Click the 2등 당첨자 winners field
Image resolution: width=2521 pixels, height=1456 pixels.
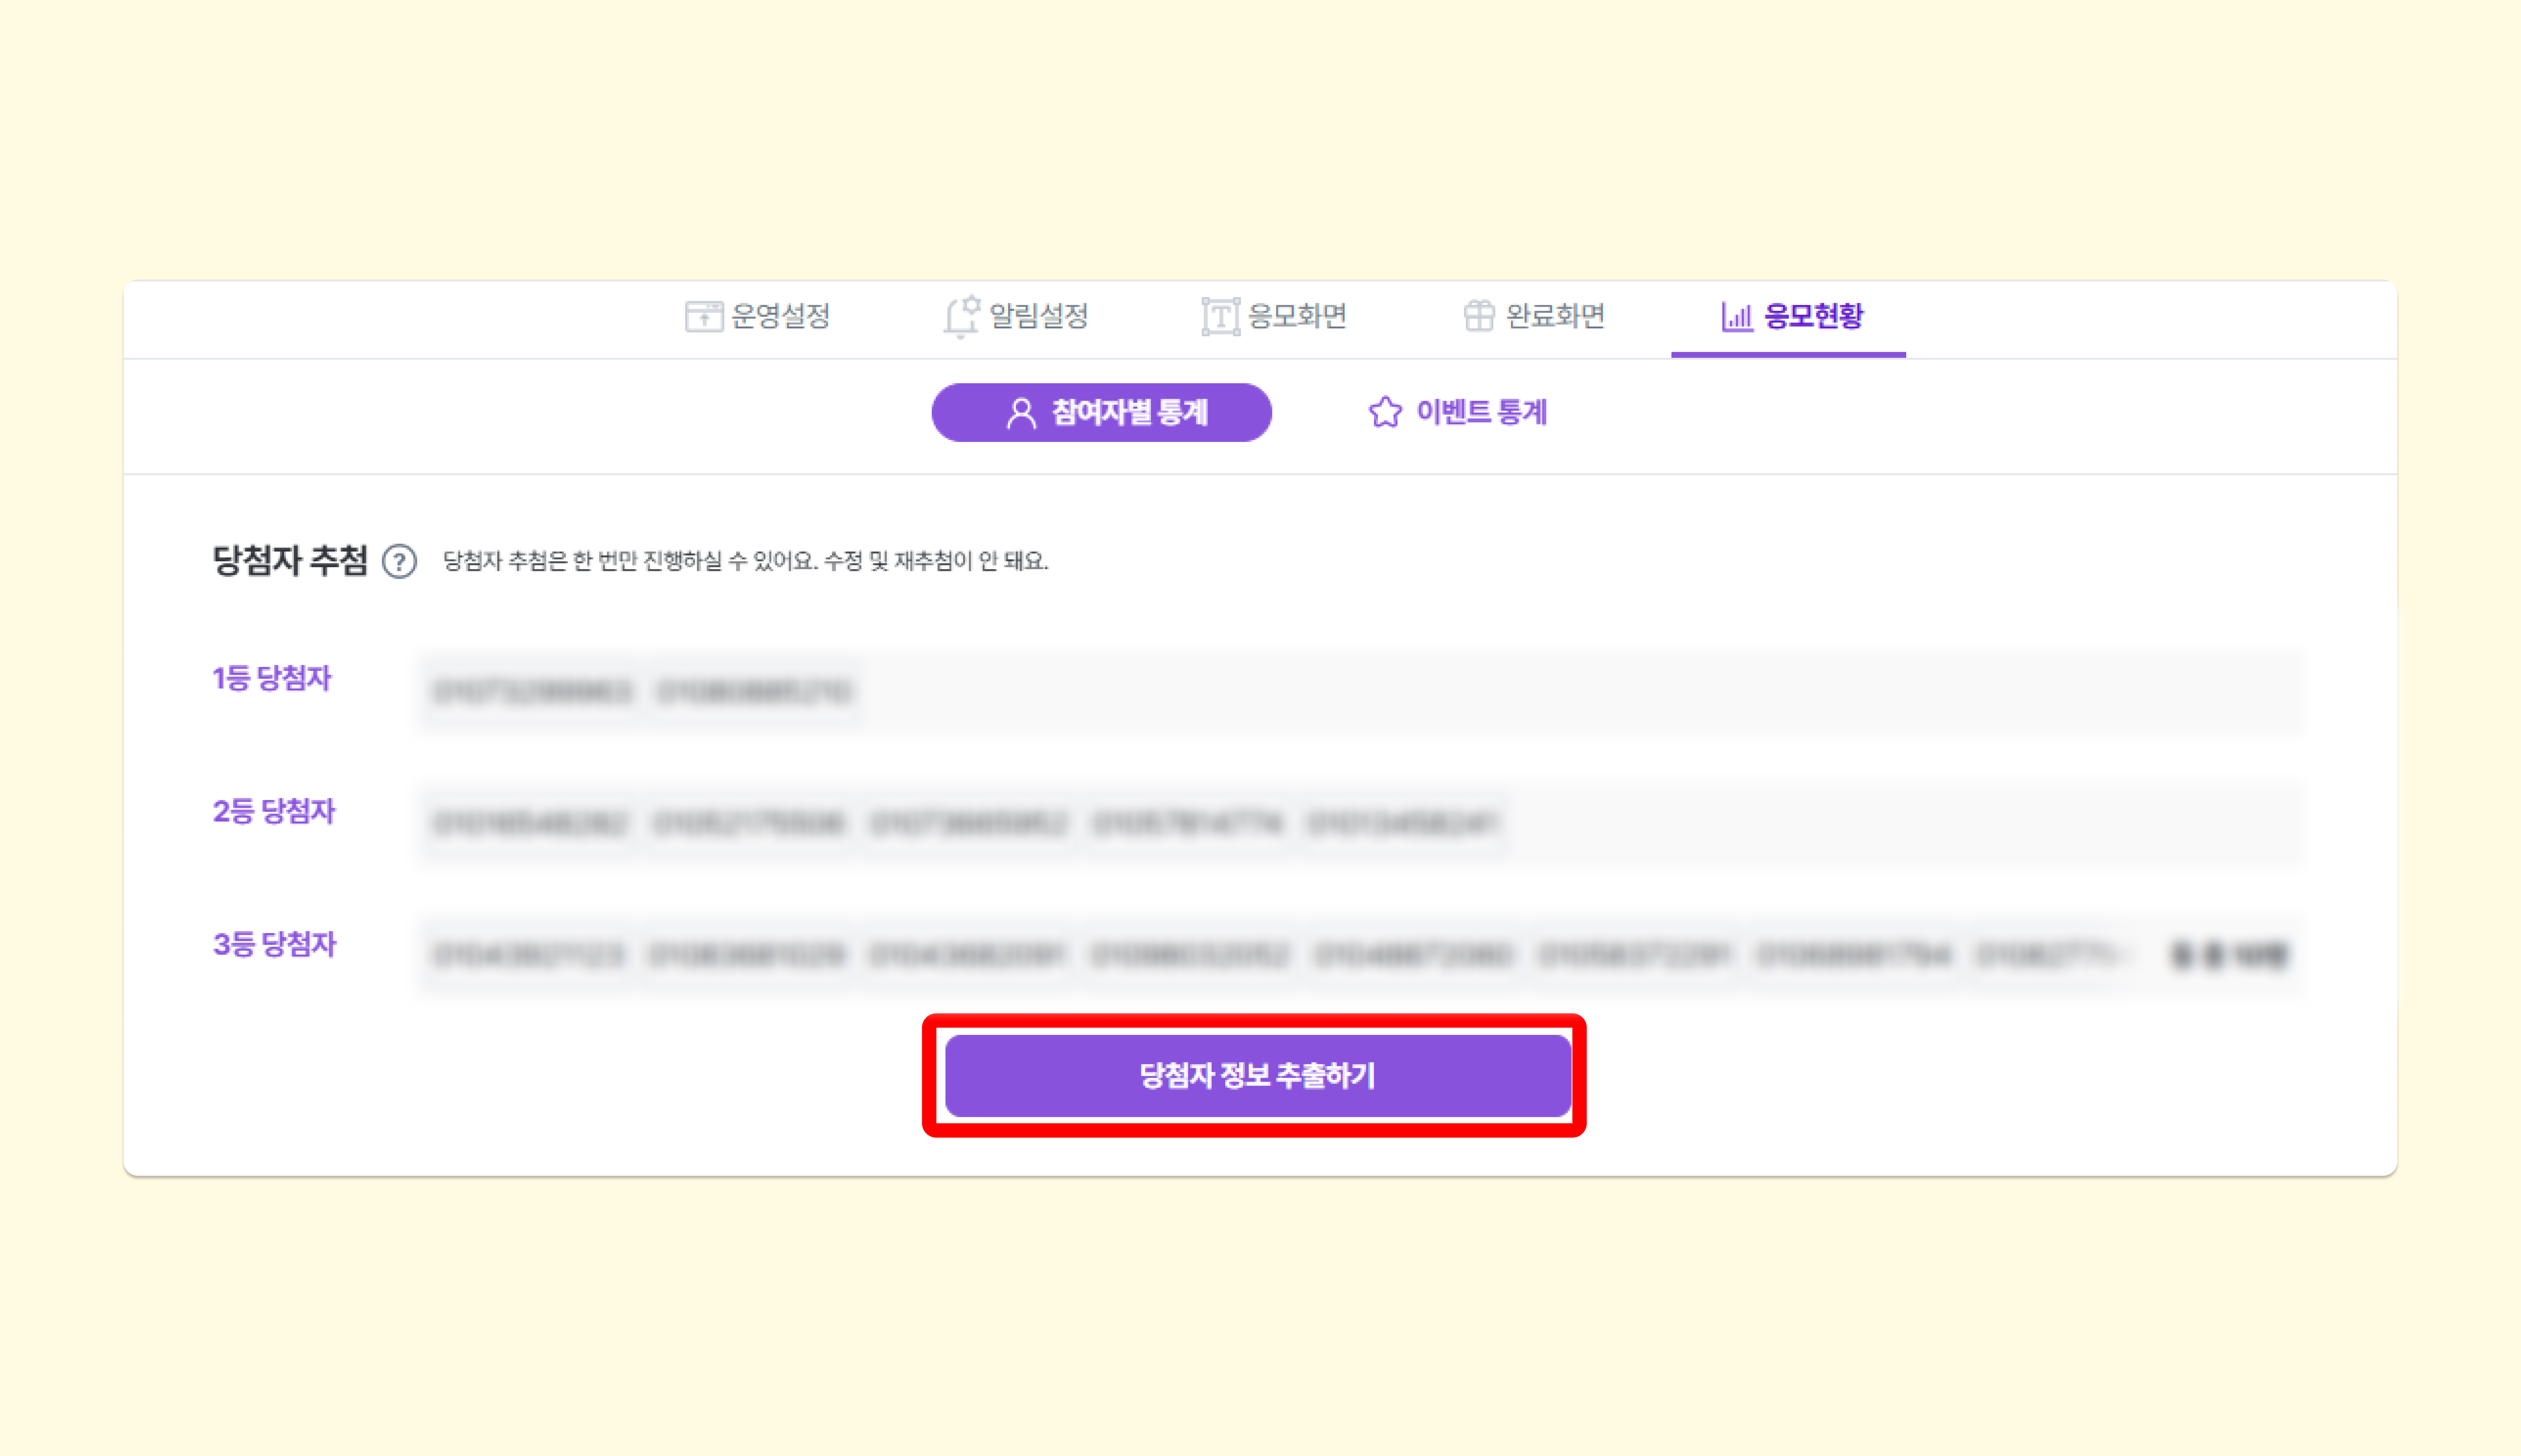(x=1360, y=823)
